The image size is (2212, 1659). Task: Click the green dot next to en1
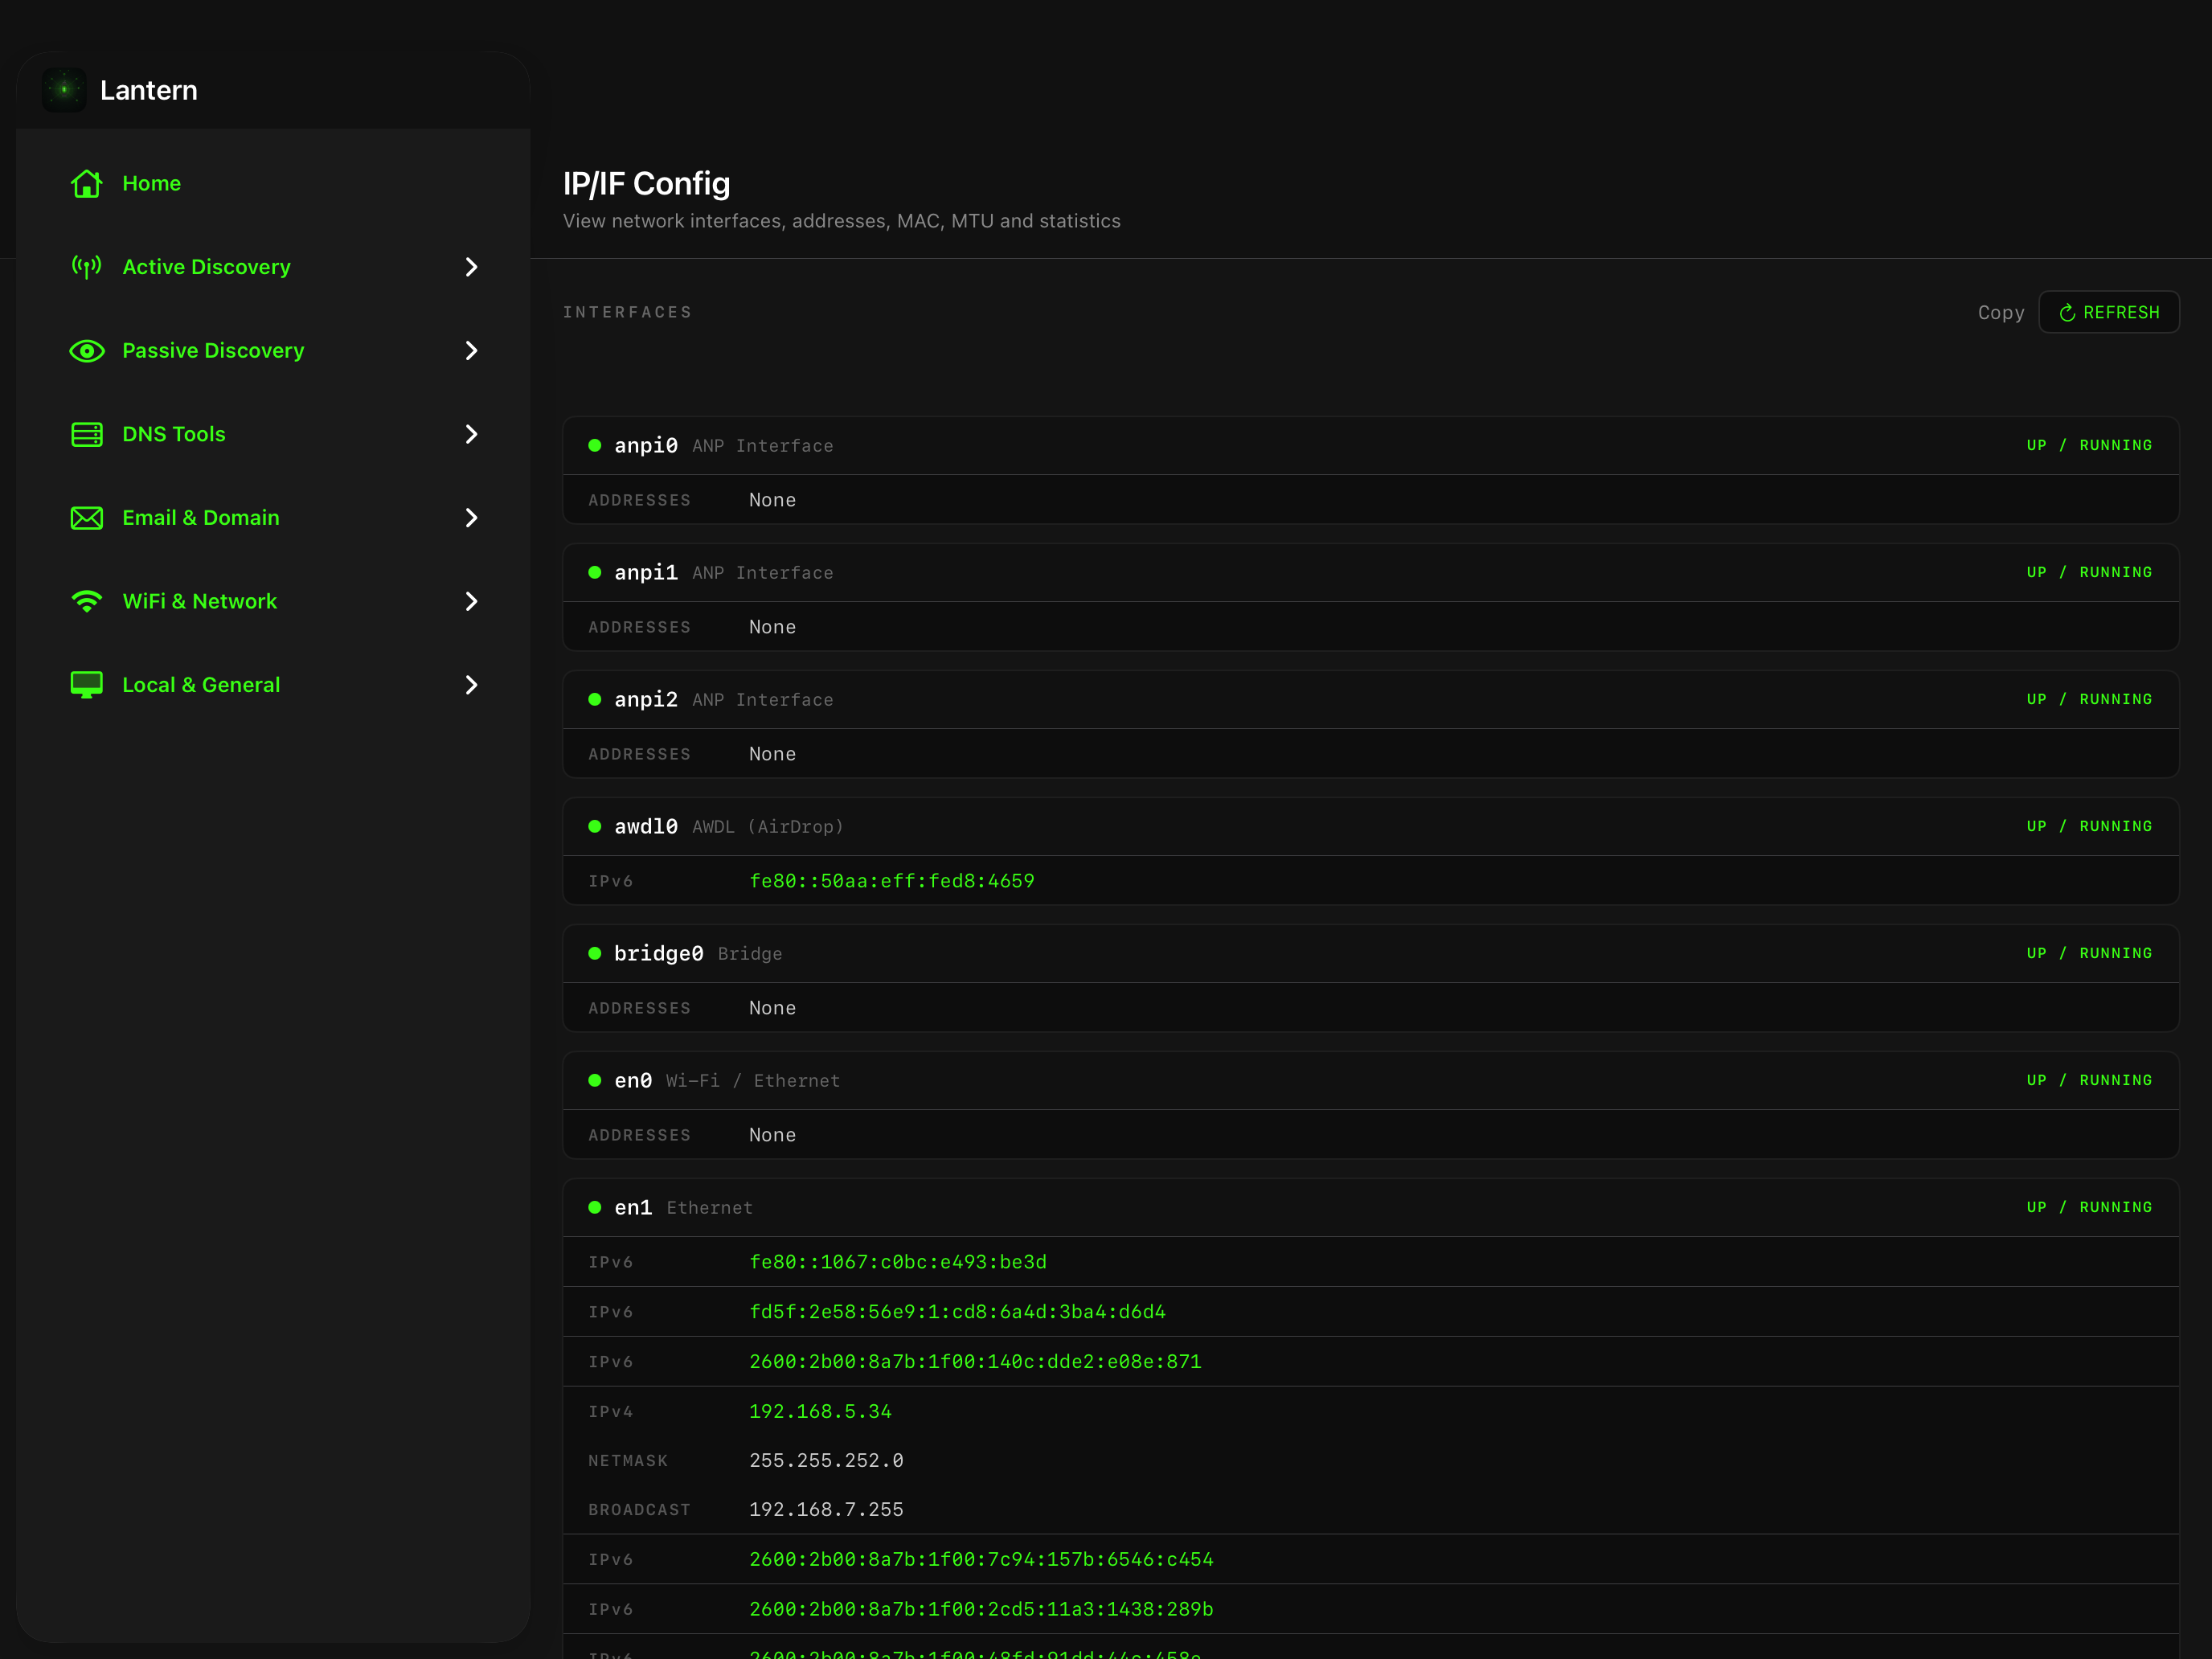pyautogui.click(x=595, y=1207)
